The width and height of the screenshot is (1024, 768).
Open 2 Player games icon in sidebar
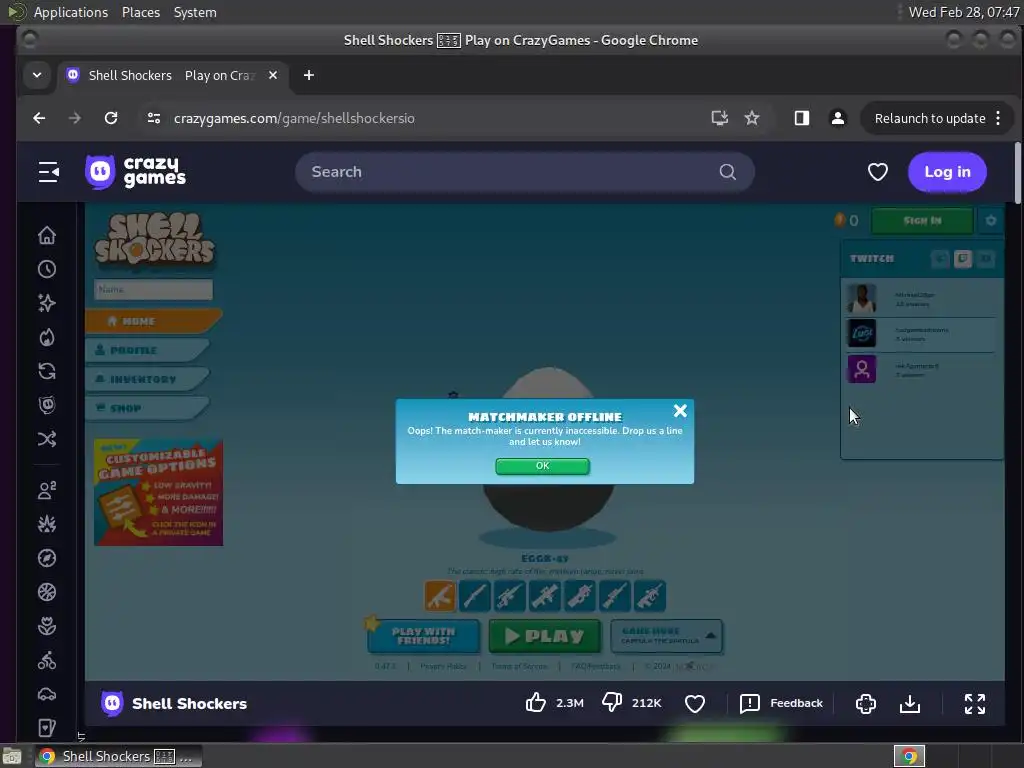[47, 490]
